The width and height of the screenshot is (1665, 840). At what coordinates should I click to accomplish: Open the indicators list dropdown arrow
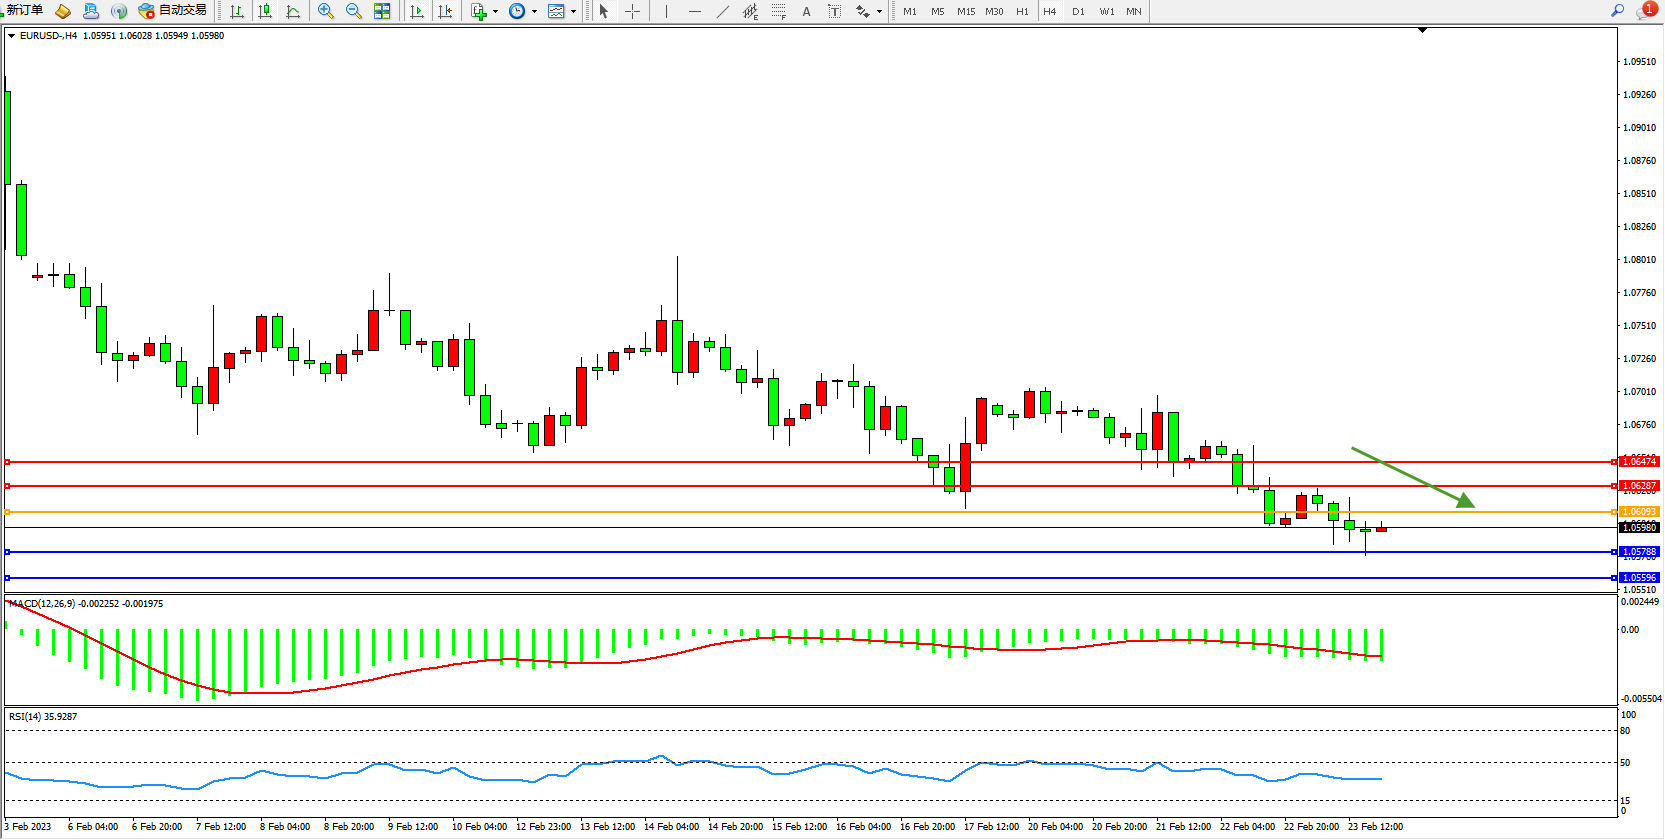(x=495, y=12)
